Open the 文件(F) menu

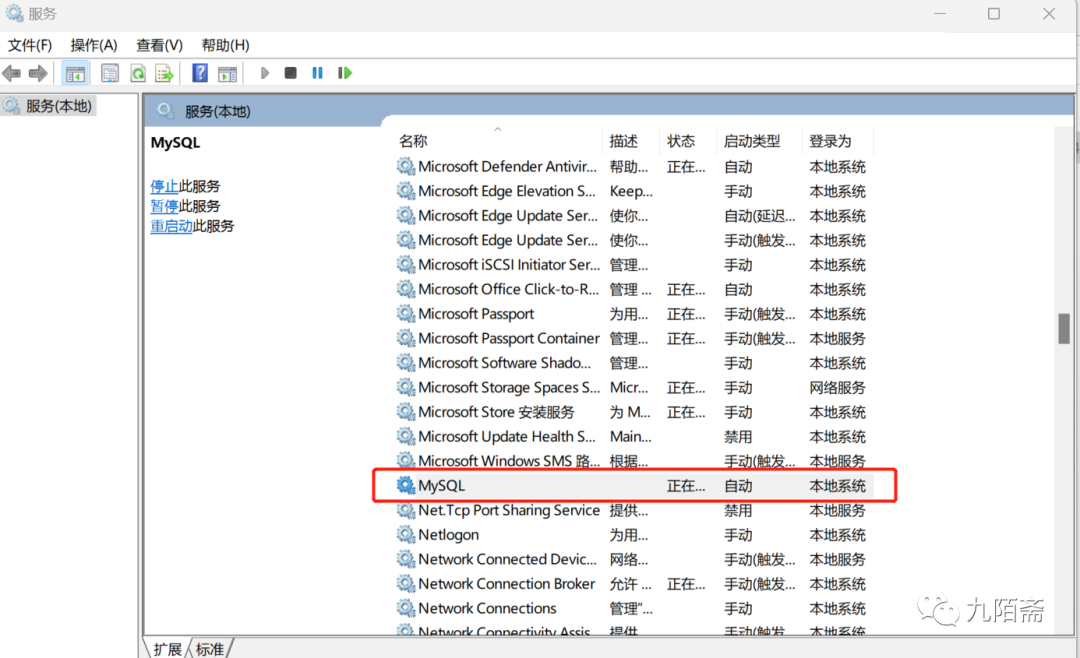click(30, 45)
